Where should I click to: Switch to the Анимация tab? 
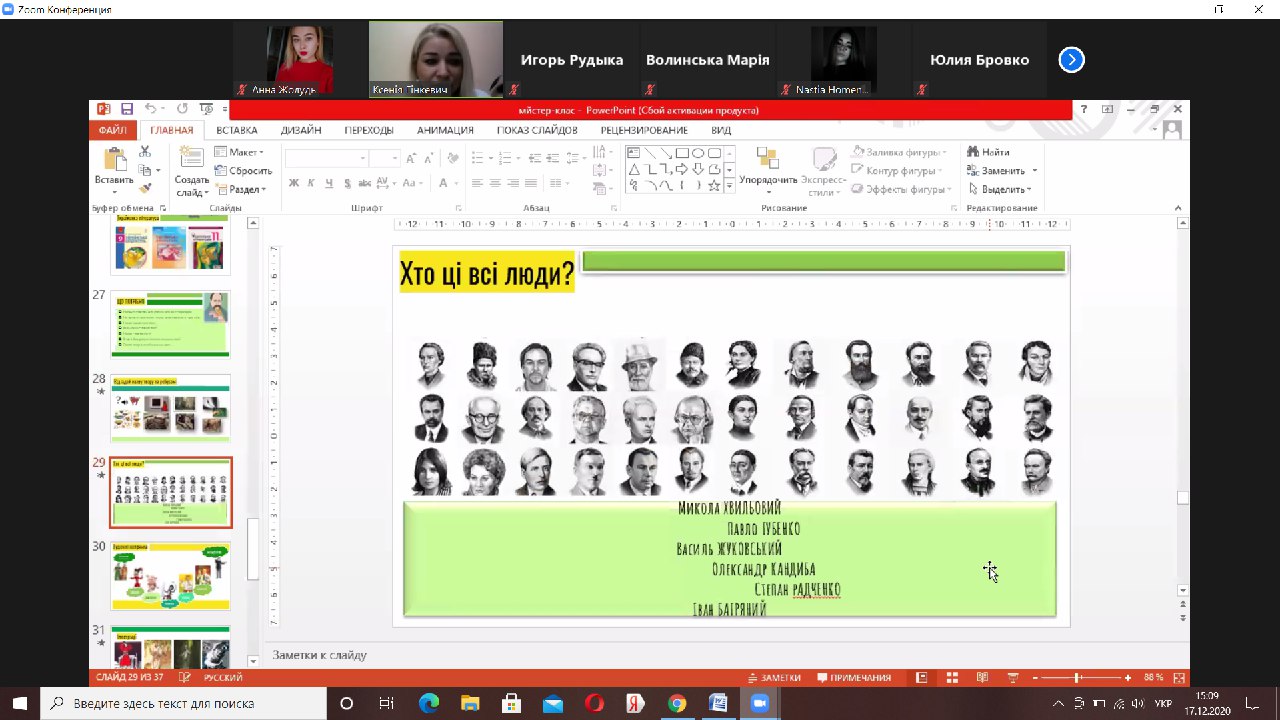[x=445, y=130]
